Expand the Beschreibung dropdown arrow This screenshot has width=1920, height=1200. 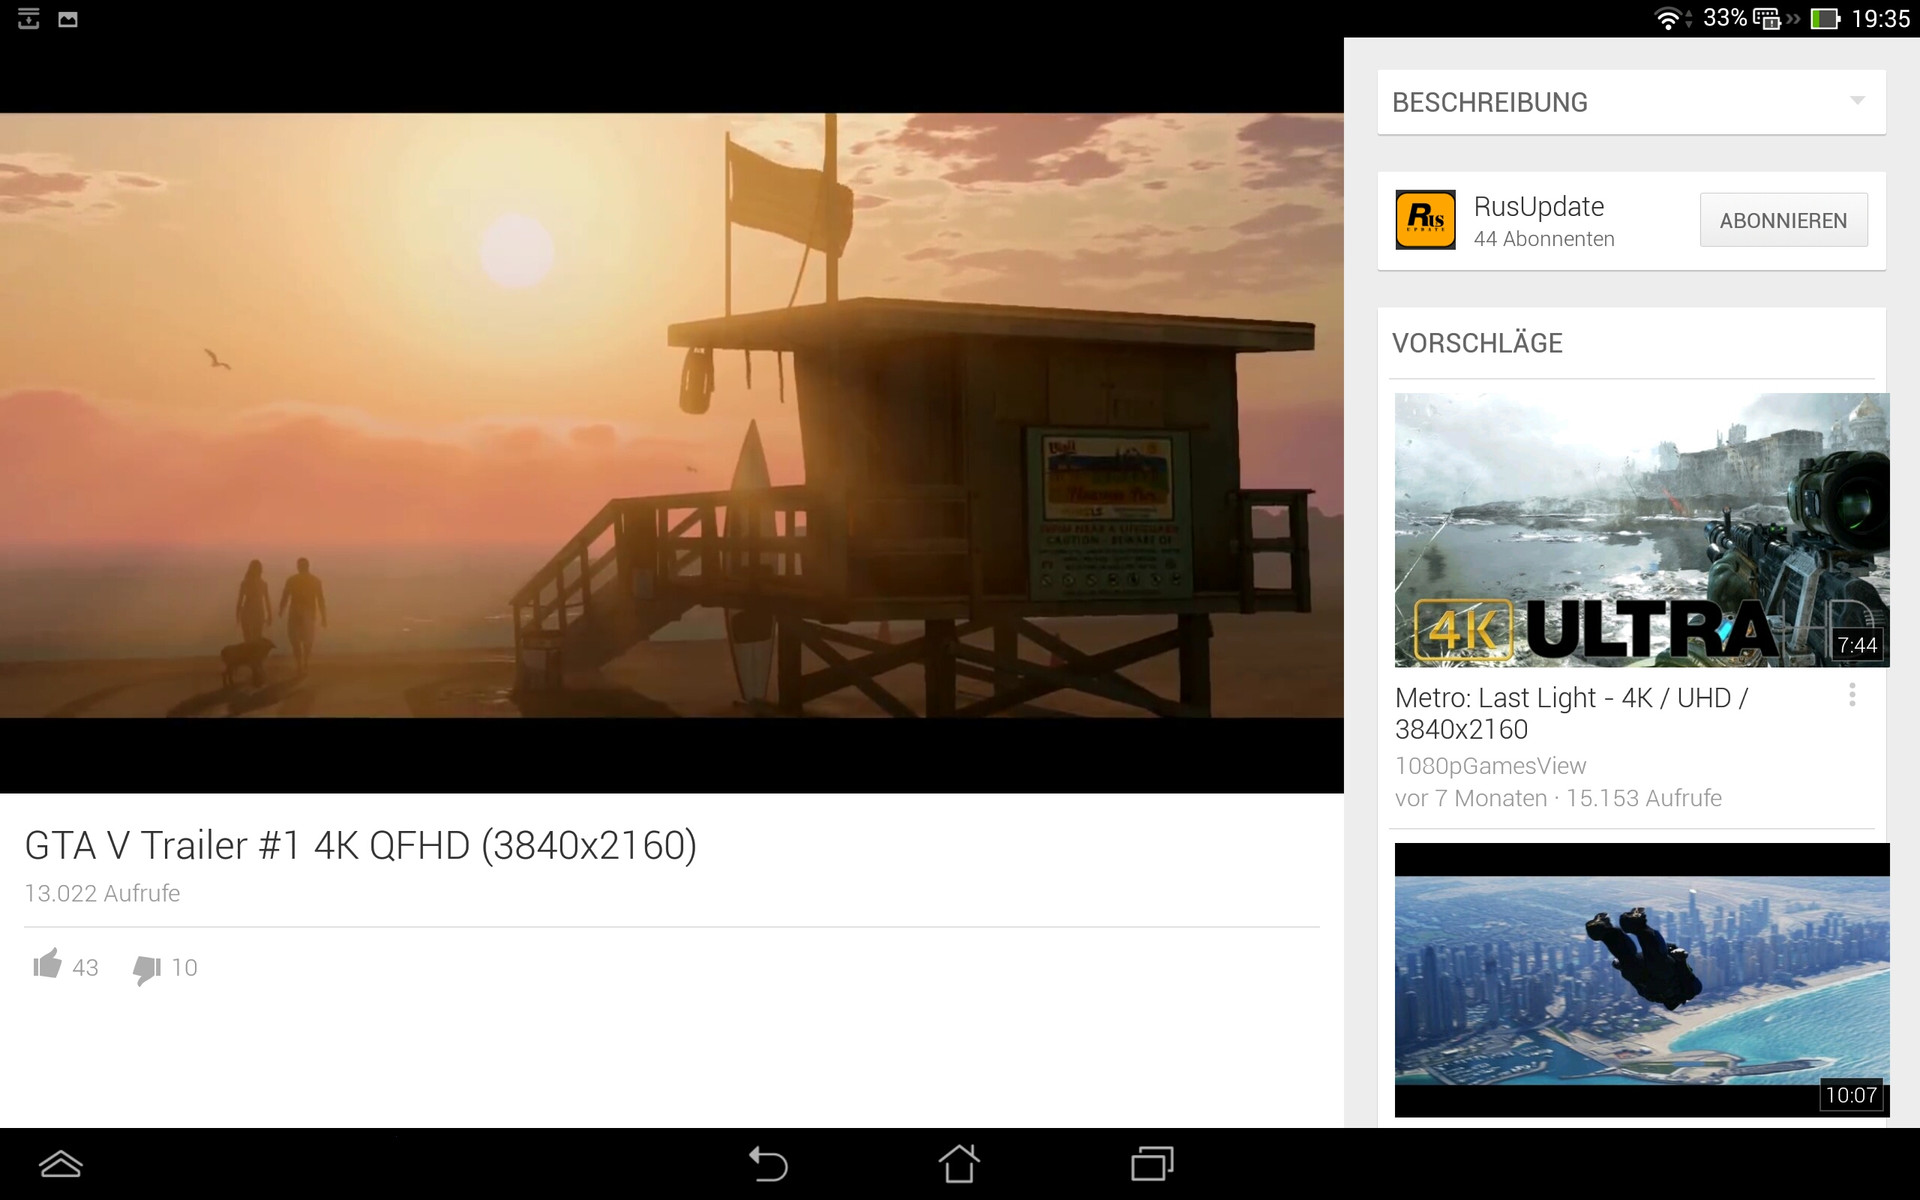(1857, 101)
